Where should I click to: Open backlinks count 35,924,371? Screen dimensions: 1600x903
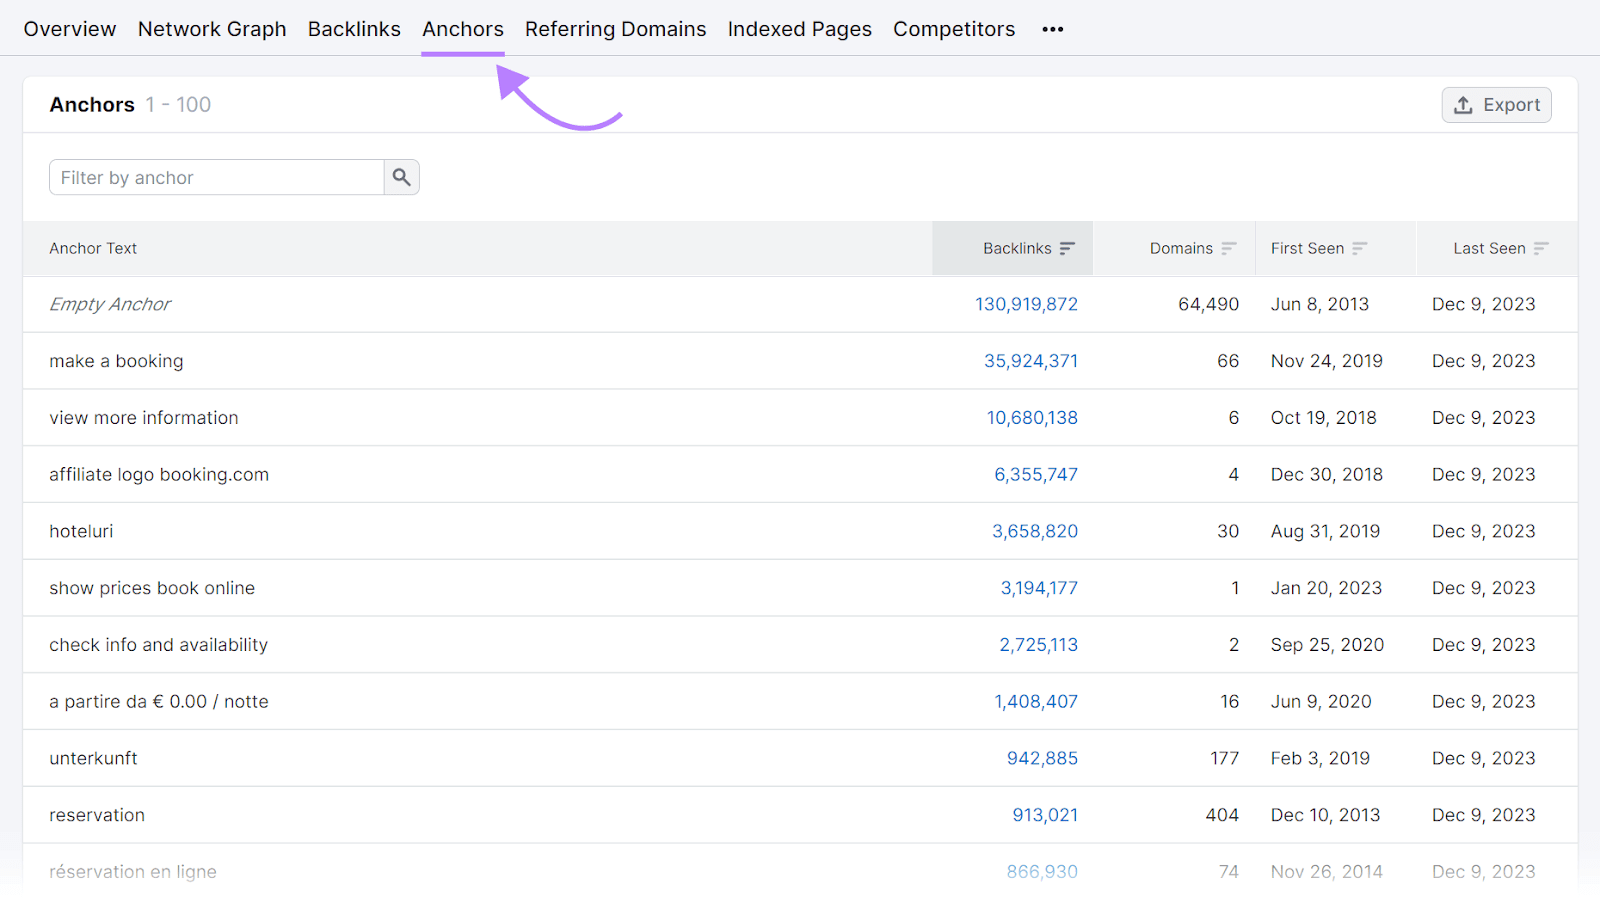tap(1031, 361)
